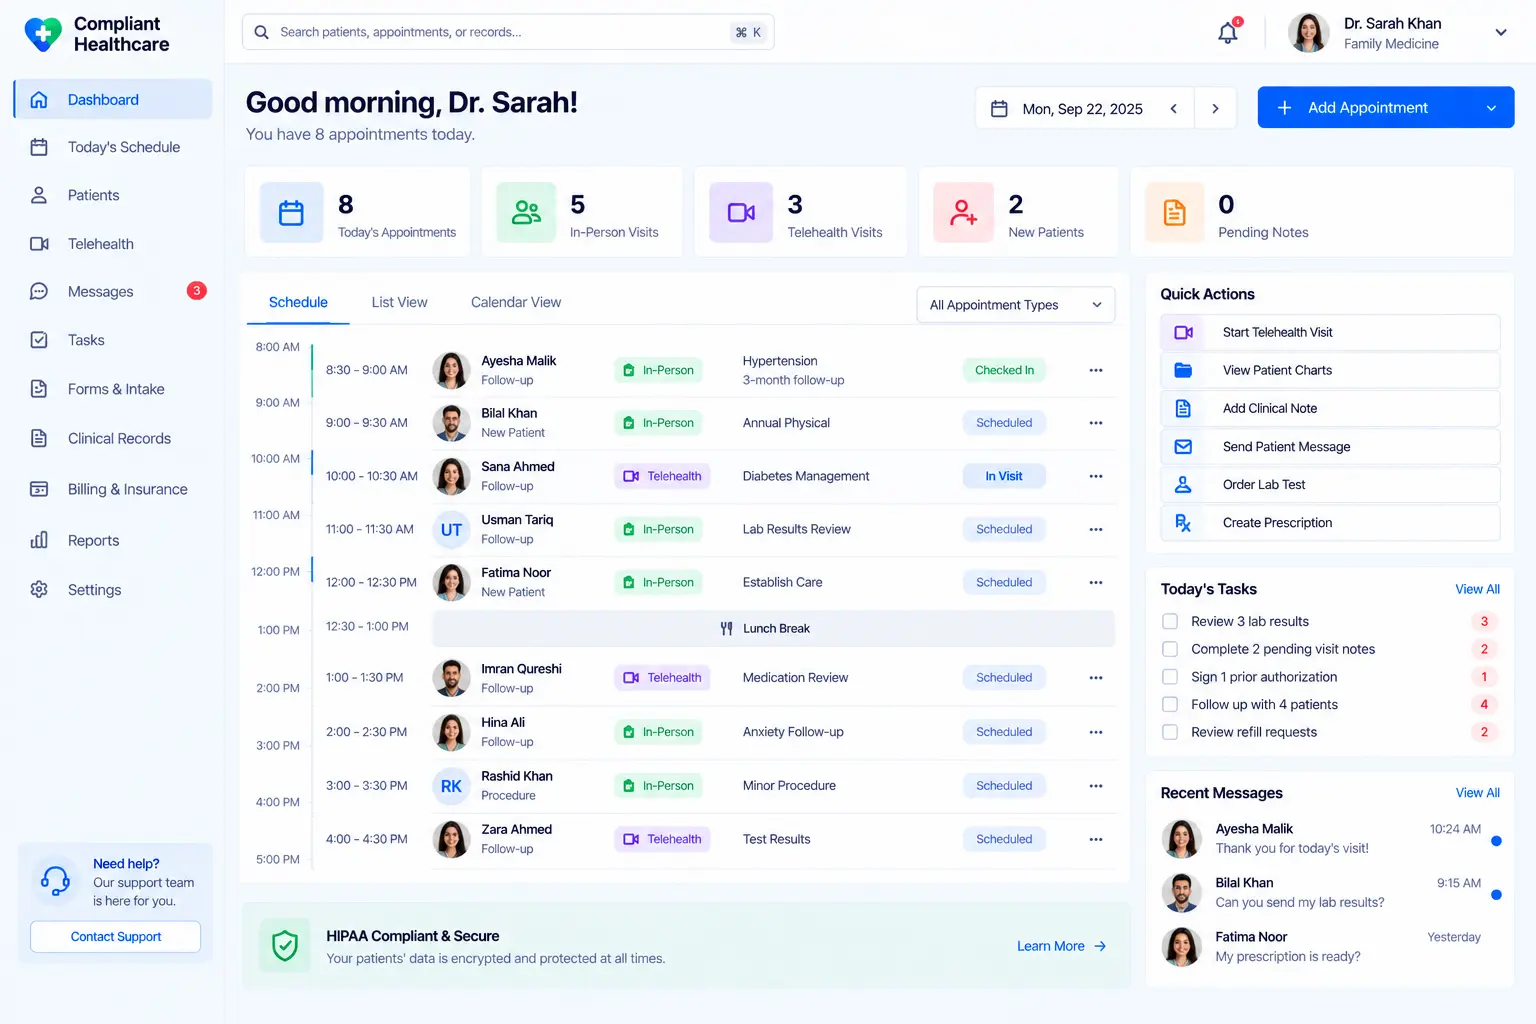This screenshot has width=1536, height=1024.
Task: Switch to the Calendar View tab
Action: pos(516,302)
